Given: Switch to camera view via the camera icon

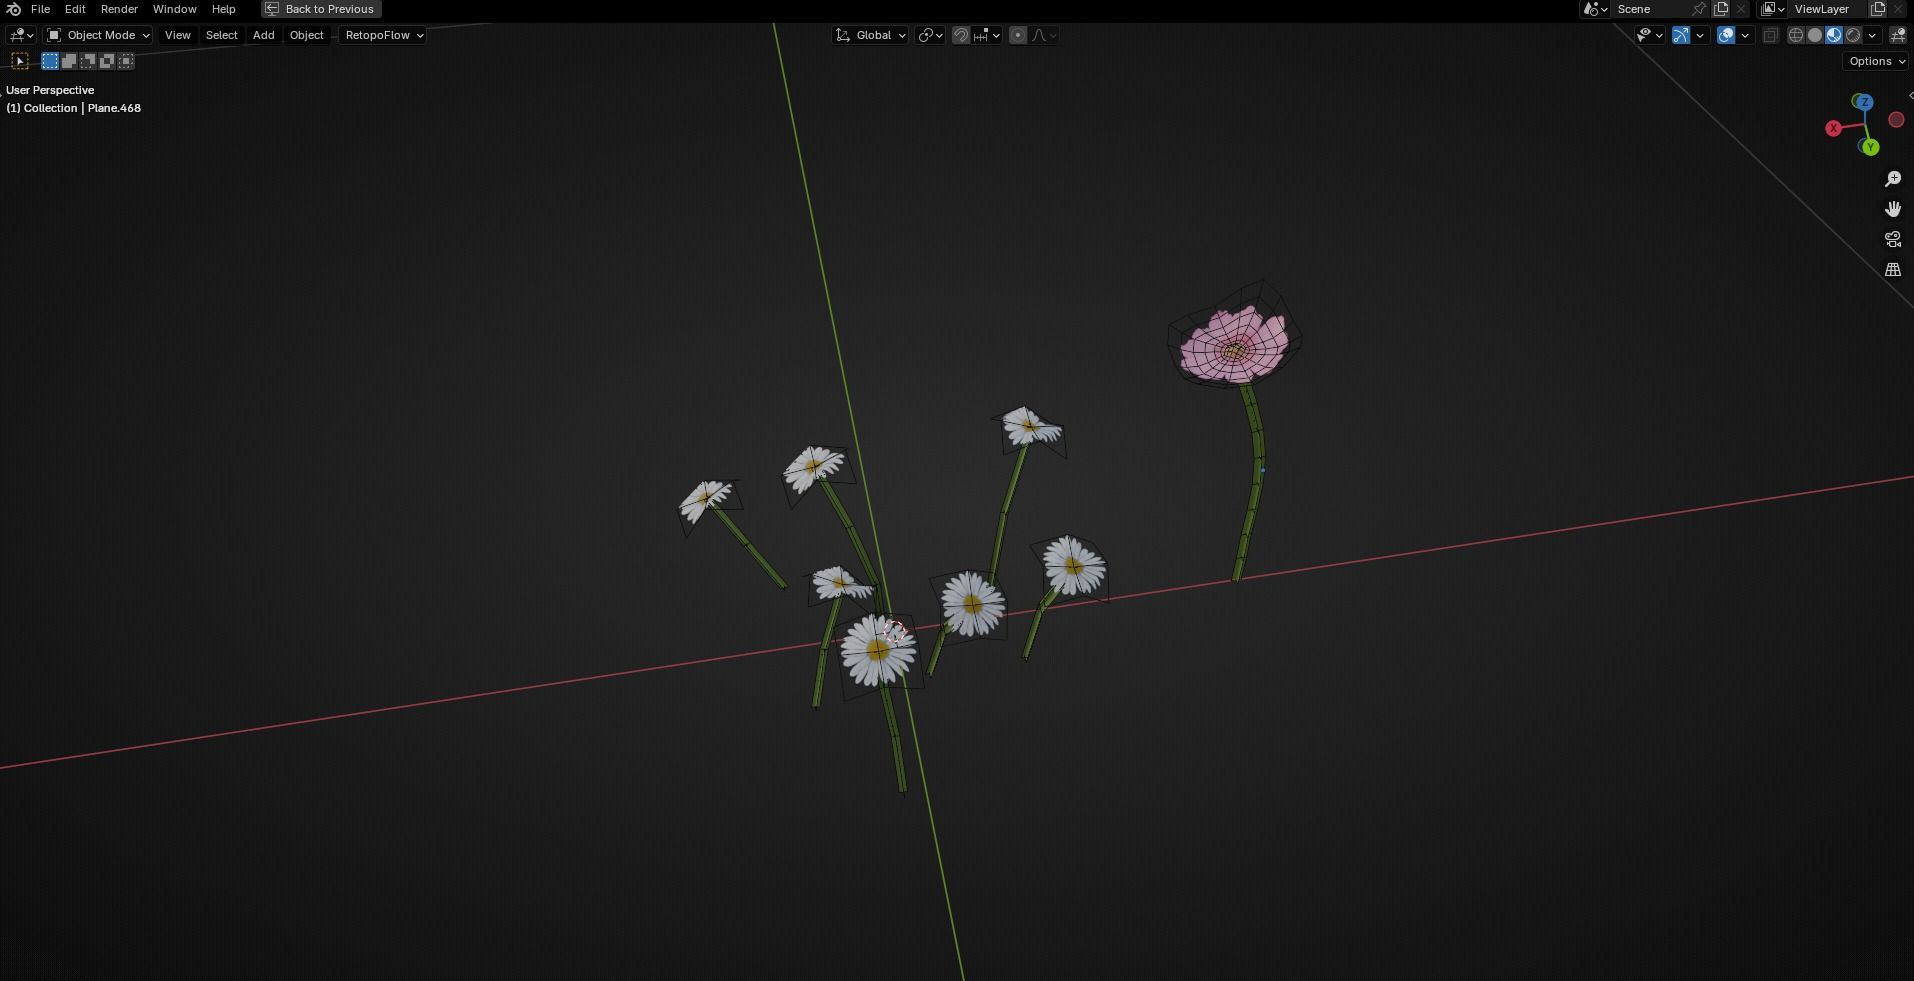Looking at the screenshot, I should click(x=1893, y=239).
